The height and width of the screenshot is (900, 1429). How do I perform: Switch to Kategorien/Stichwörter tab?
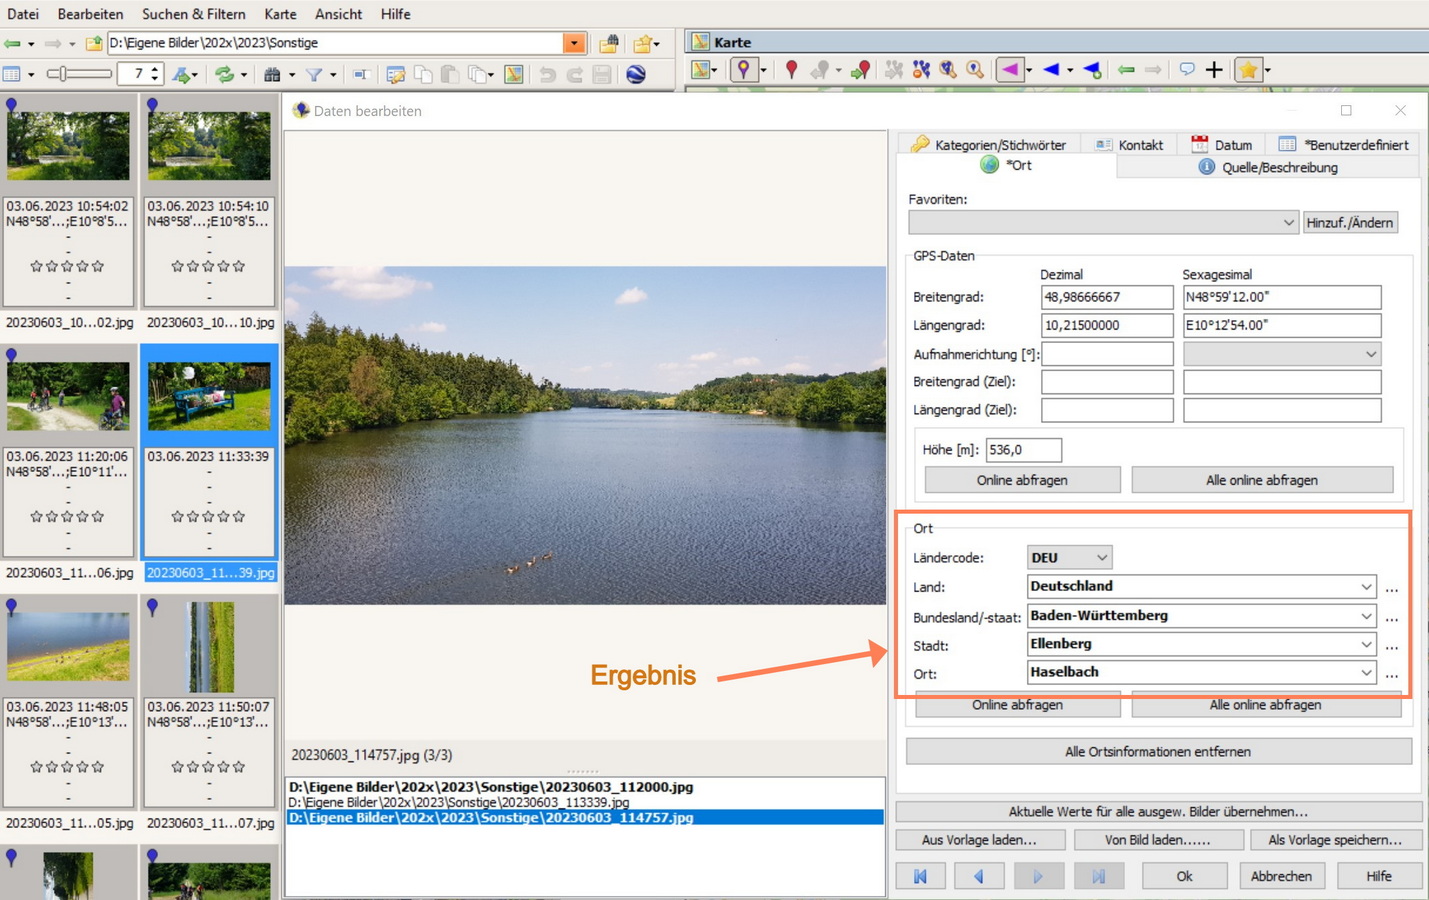[x=988, y=144]
